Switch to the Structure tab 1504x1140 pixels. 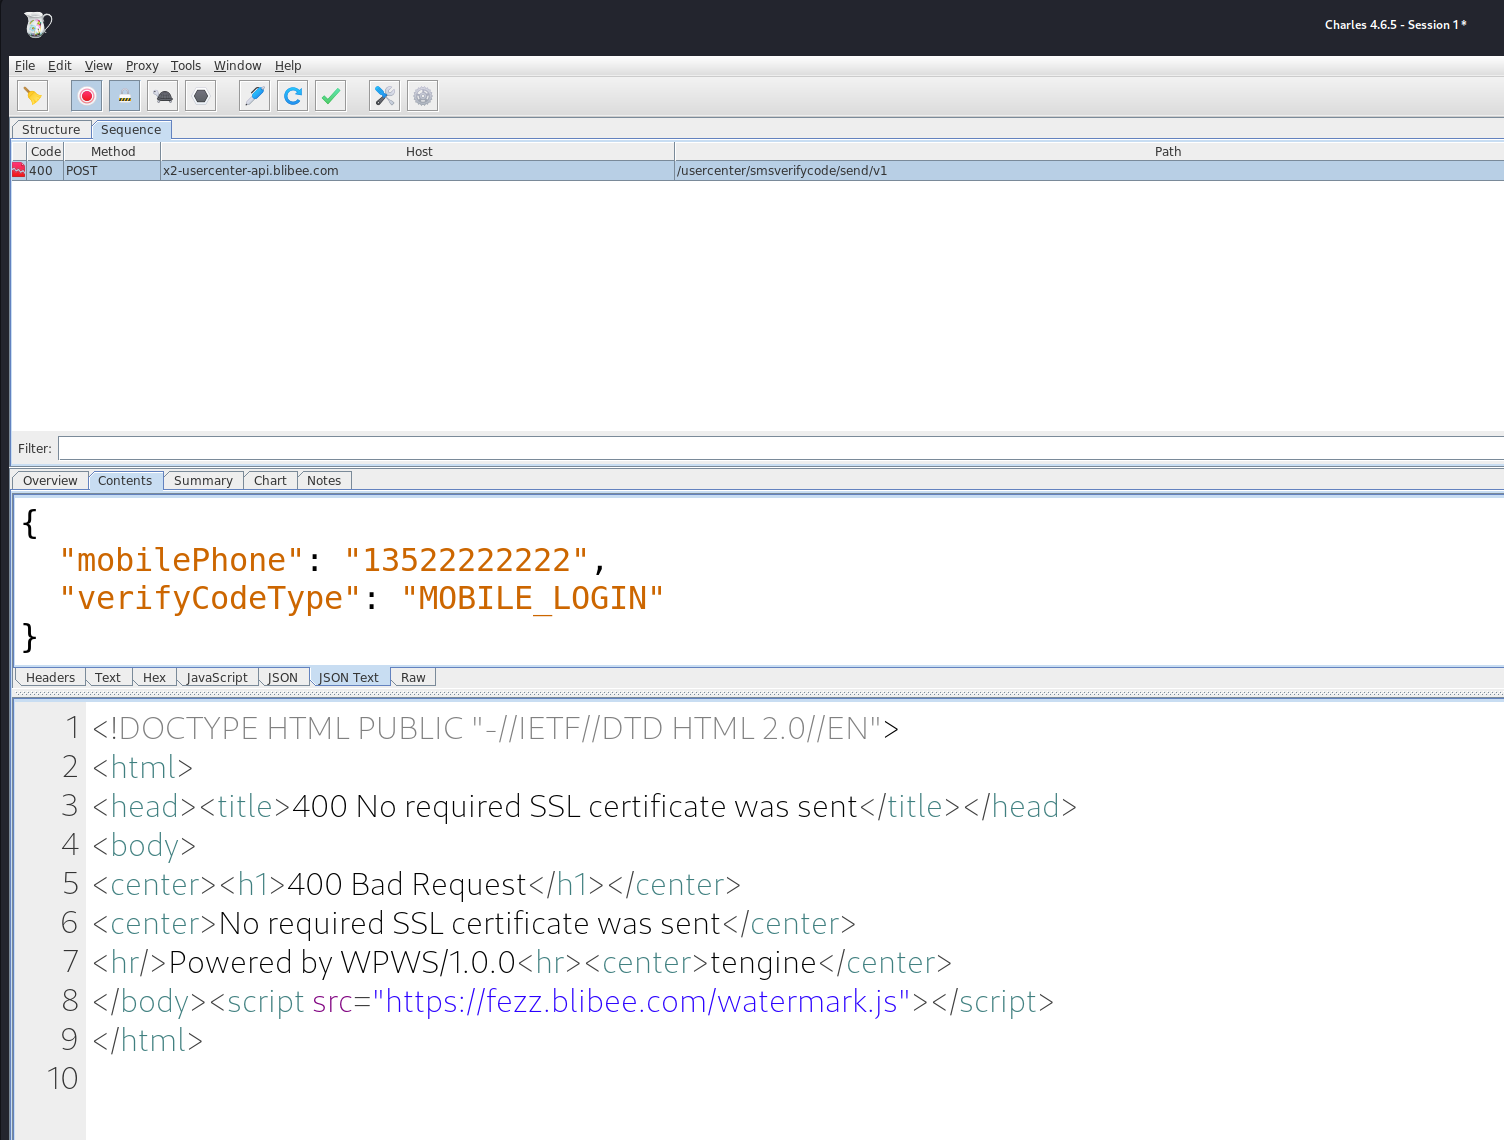(51, 130)
